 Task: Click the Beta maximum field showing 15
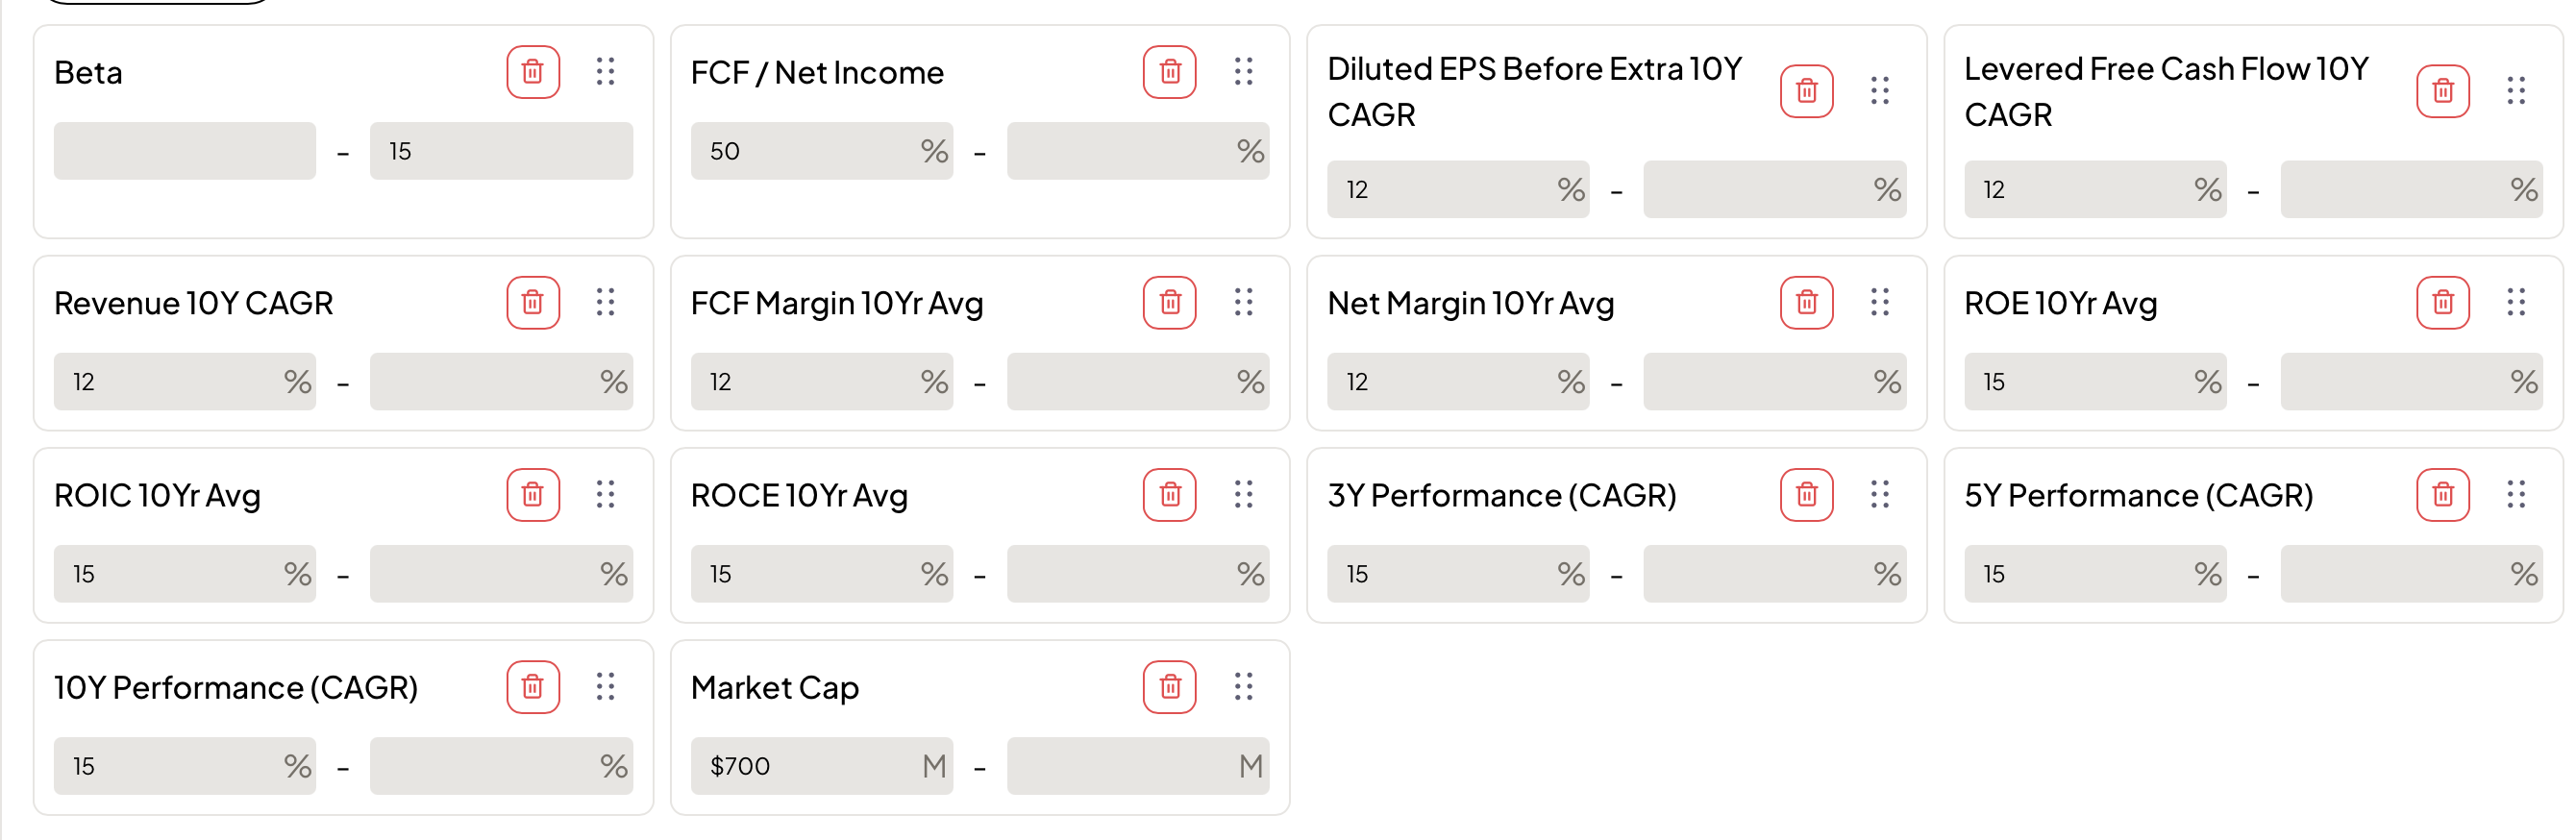tap(501, 151)
